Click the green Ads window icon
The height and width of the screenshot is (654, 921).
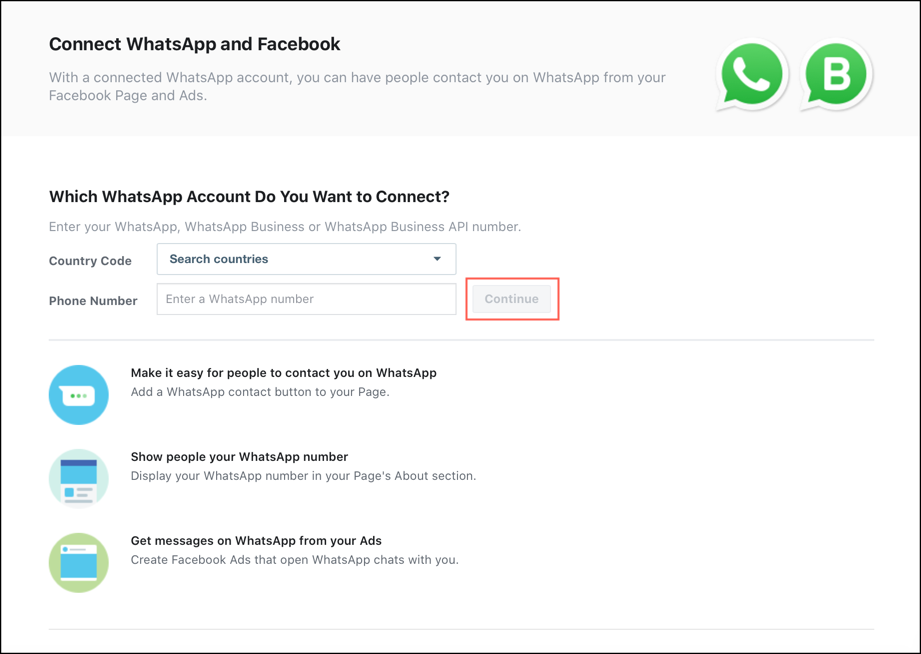pos(79,563)
